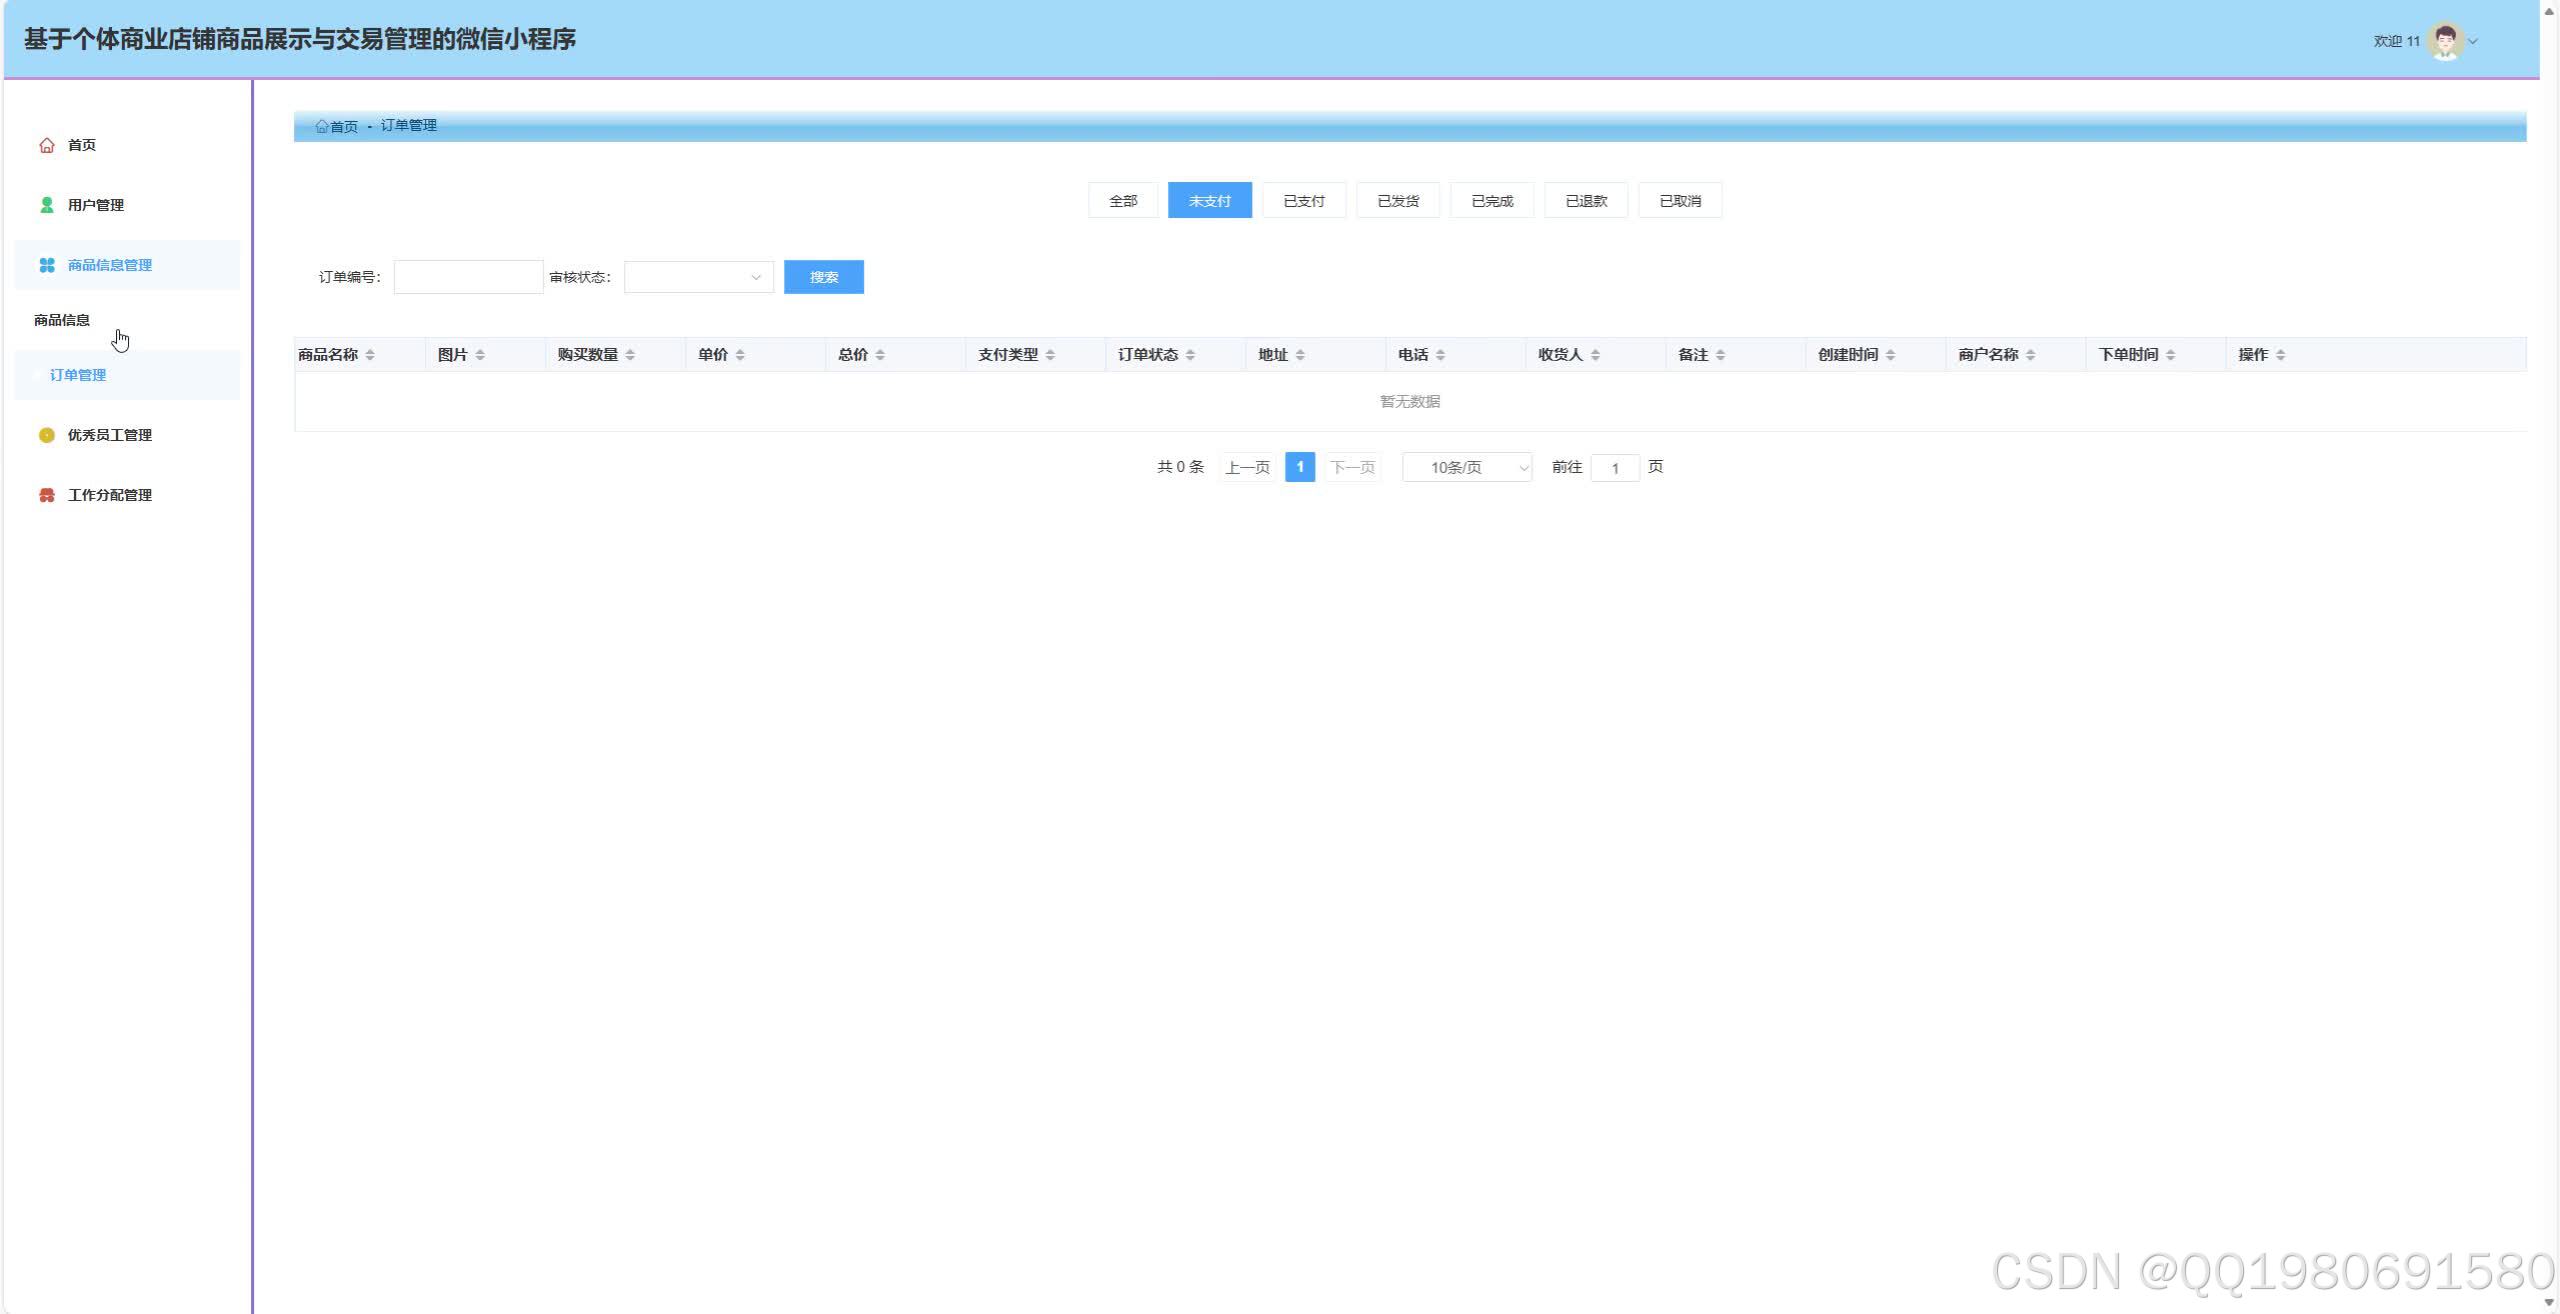Click the breadcrumb home icon
The width and height of the screenshot is (2560, 1314).
pos(322,126)
